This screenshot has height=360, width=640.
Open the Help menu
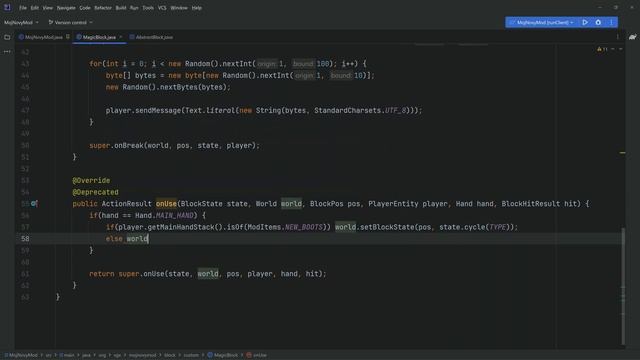(197, 8)
